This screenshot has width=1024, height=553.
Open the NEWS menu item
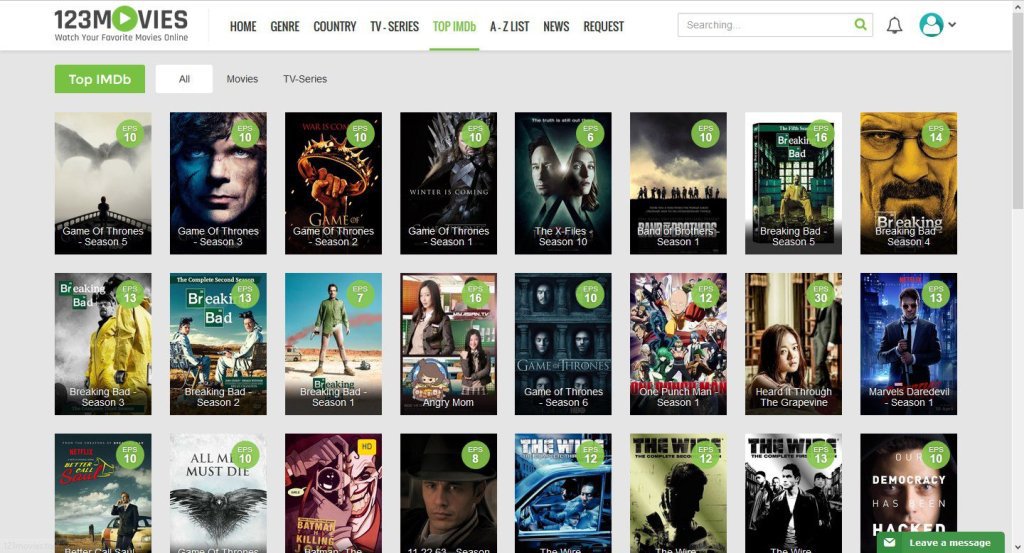(x=556, y=26)
